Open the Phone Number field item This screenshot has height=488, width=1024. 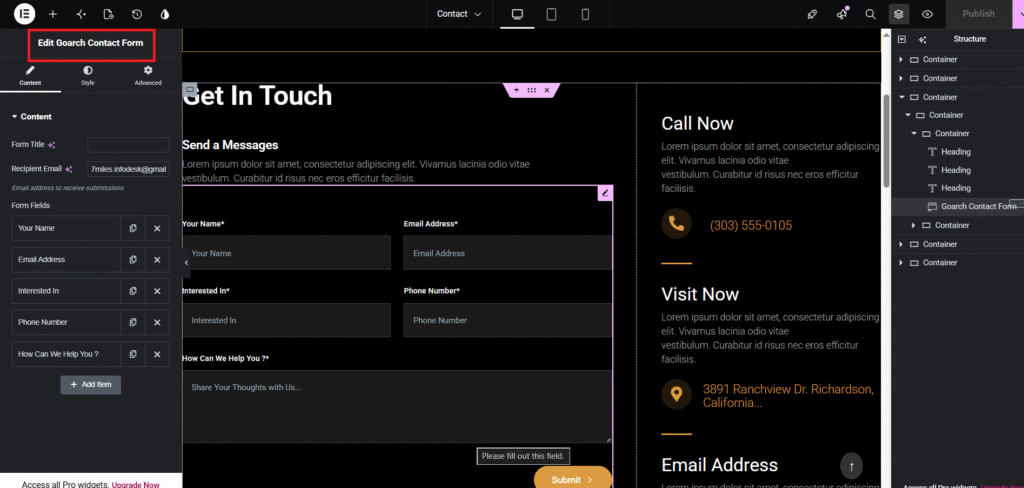tap(66, 322)
